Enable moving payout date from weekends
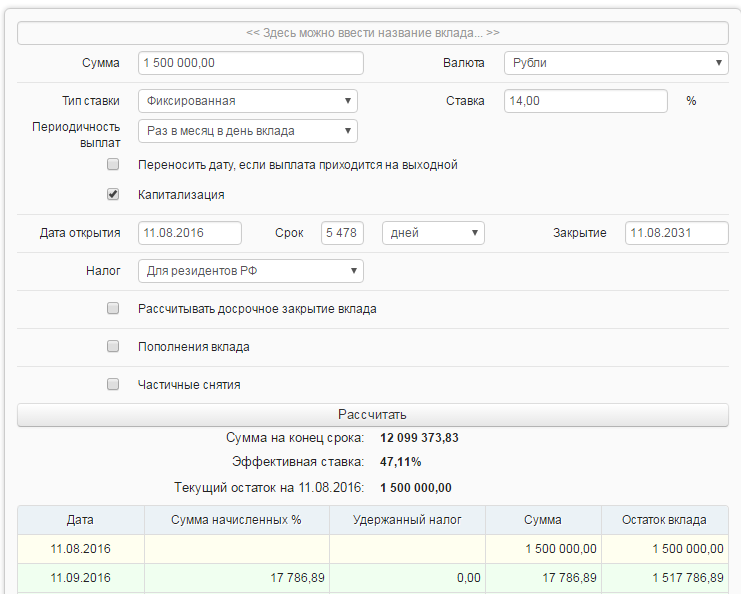The image size is (741, 594). click(113, 164)
